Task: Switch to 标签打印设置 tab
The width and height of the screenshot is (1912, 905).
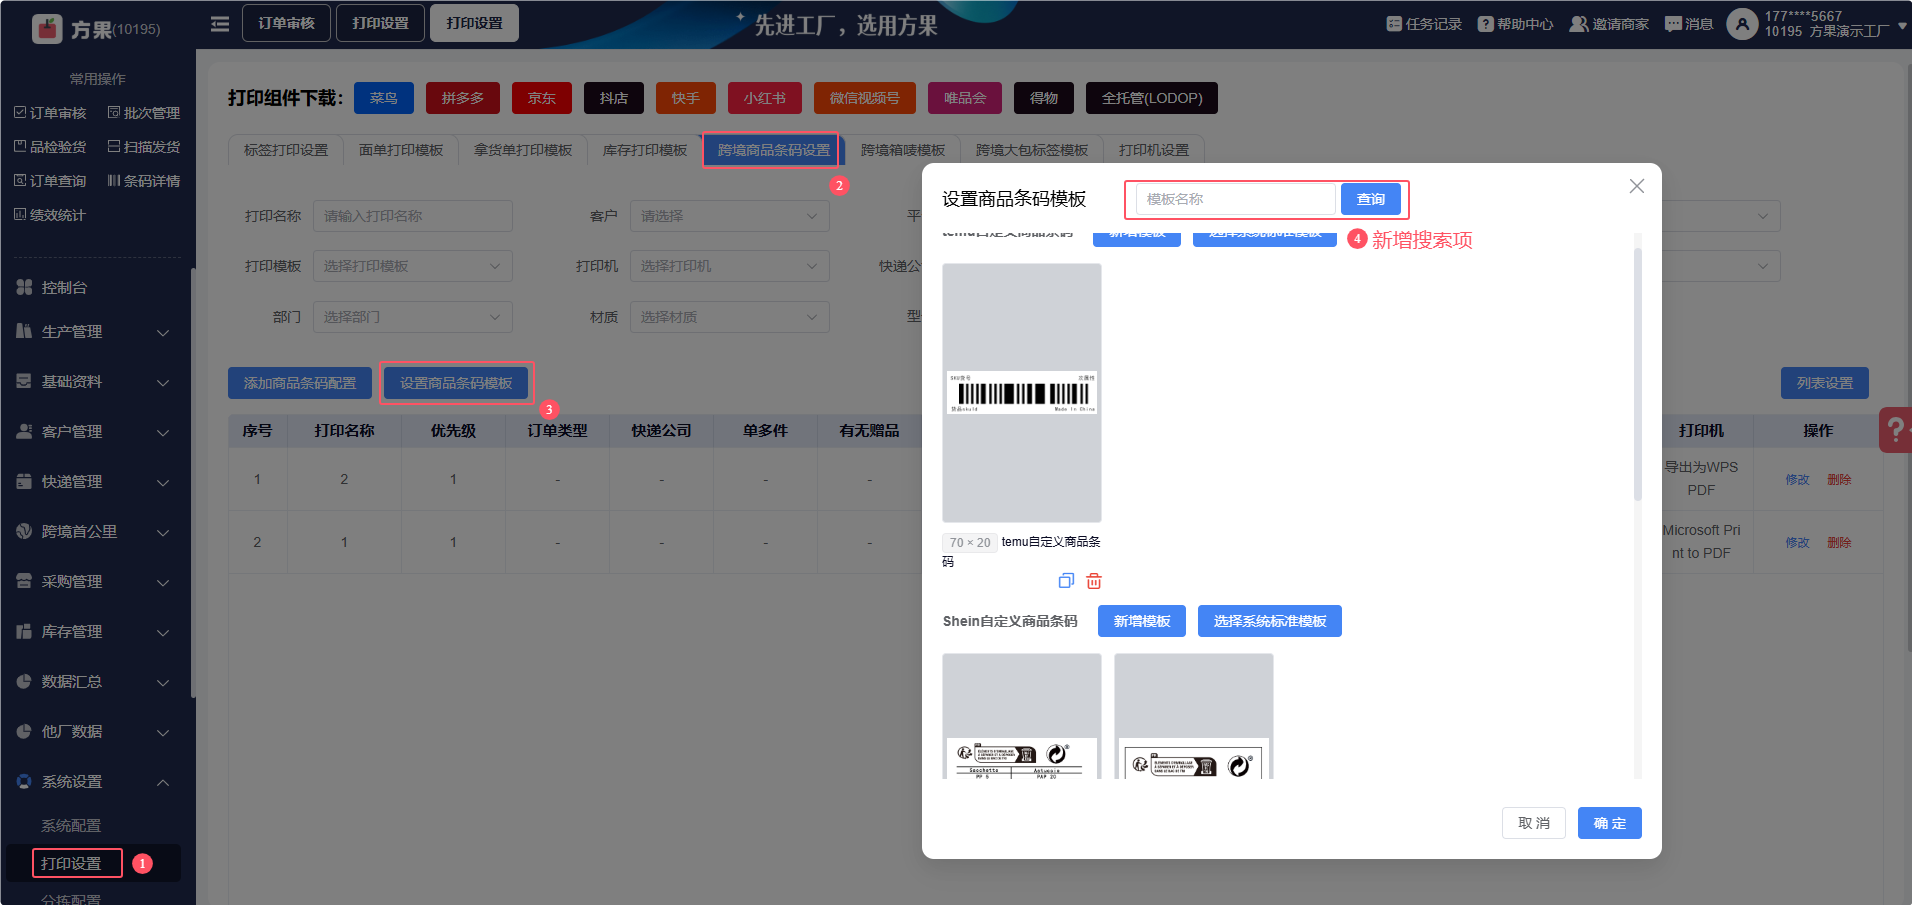Action: [x=286, y=150]
